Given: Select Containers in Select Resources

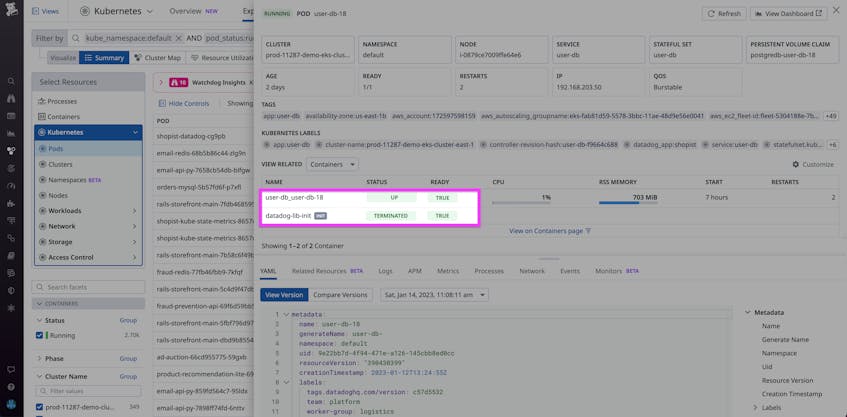Looking at the screenshot, I should pyautogui.click(x=59, y=117).
